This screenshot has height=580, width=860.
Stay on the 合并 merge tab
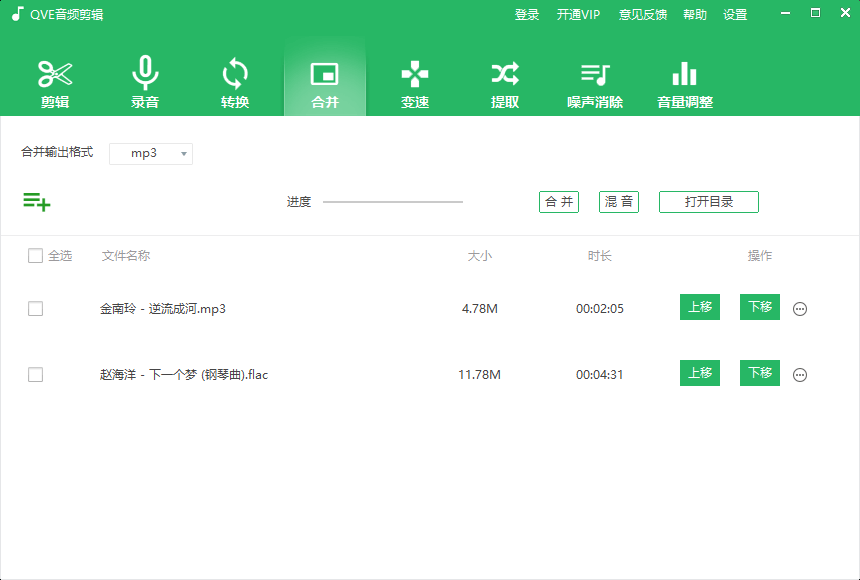[324, 80]
